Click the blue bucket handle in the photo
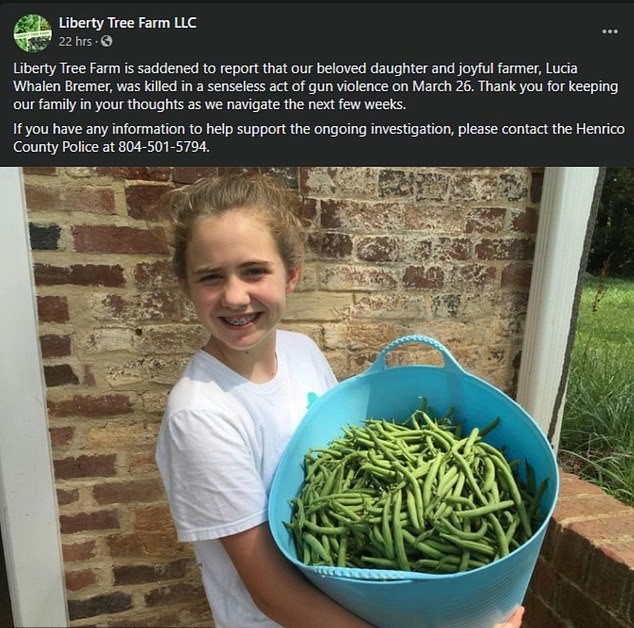The width and height of the screenshot is (634, 628). point(420,347)
